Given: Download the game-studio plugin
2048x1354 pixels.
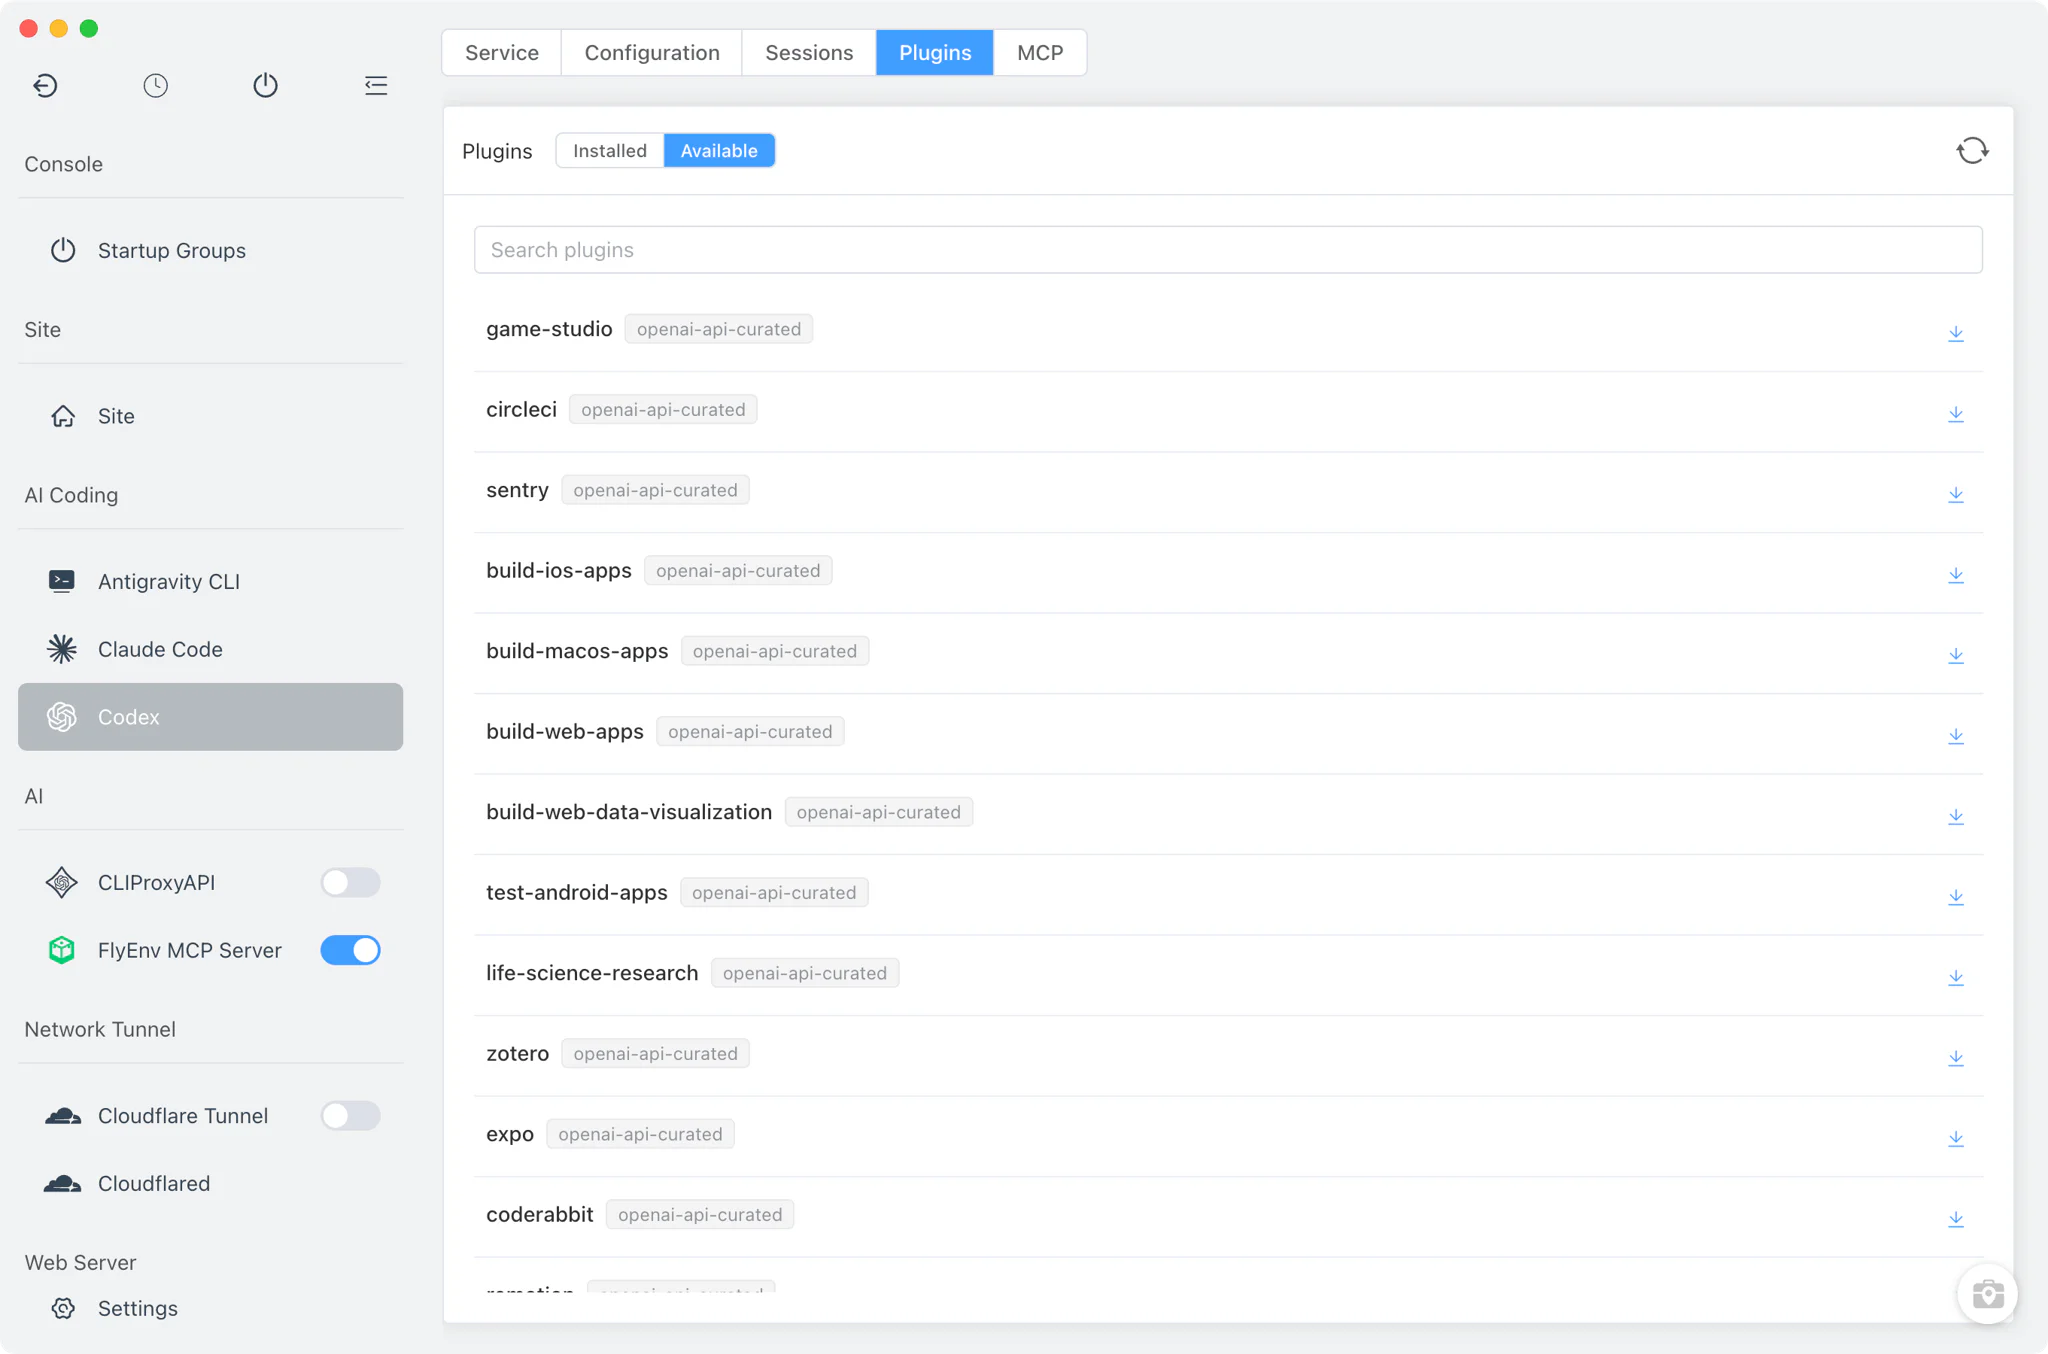Looking at the screenshot, I should click(1956, 333).
